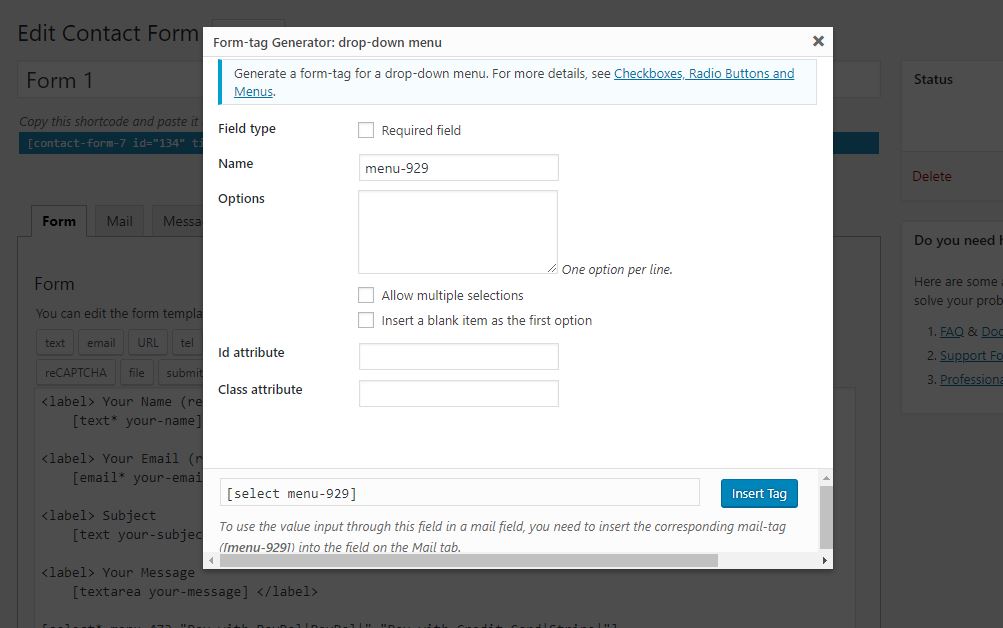Click inside the Options textarea

pyautogui.click(x=458, y=232)
